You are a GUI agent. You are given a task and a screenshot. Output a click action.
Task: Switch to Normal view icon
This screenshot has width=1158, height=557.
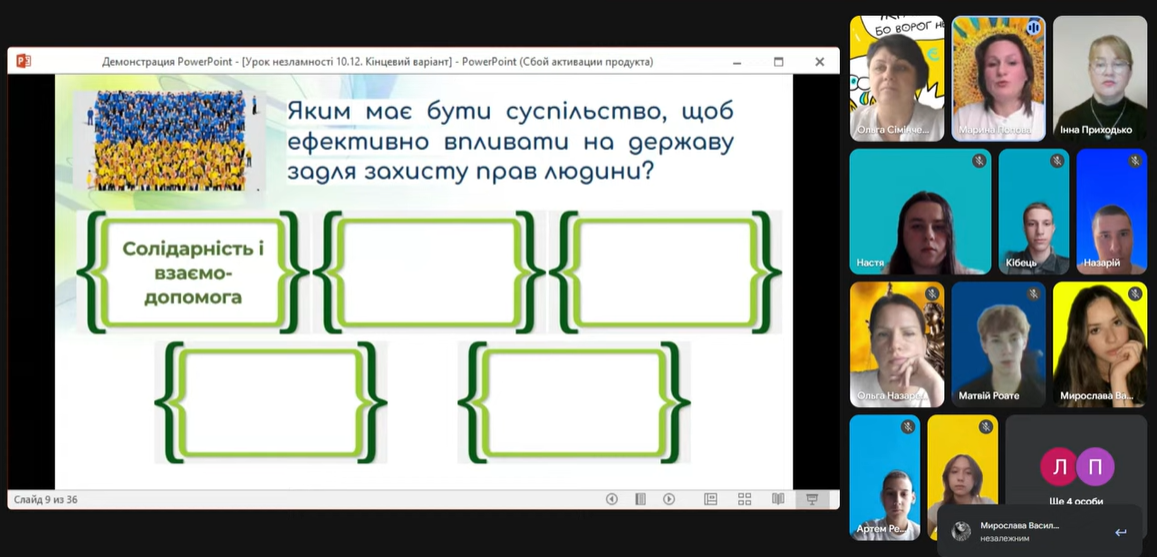711,499
